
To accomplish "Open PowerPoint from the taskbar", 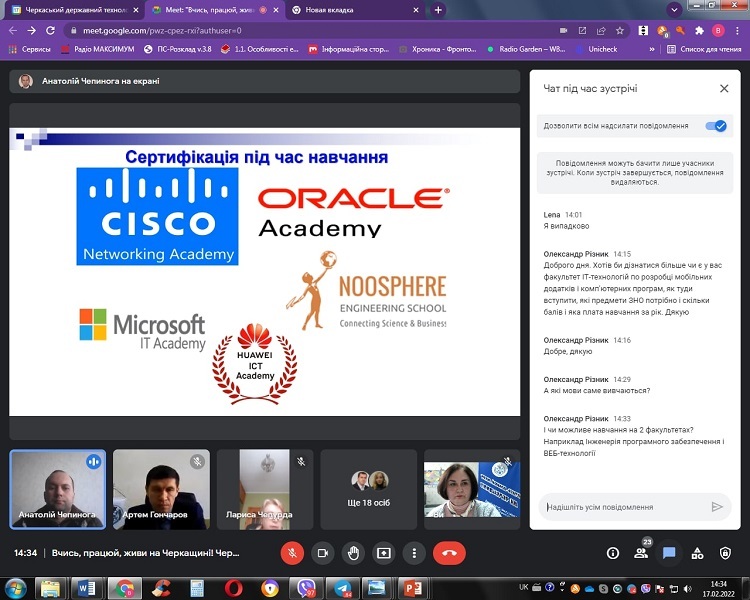I will (414, 588).
